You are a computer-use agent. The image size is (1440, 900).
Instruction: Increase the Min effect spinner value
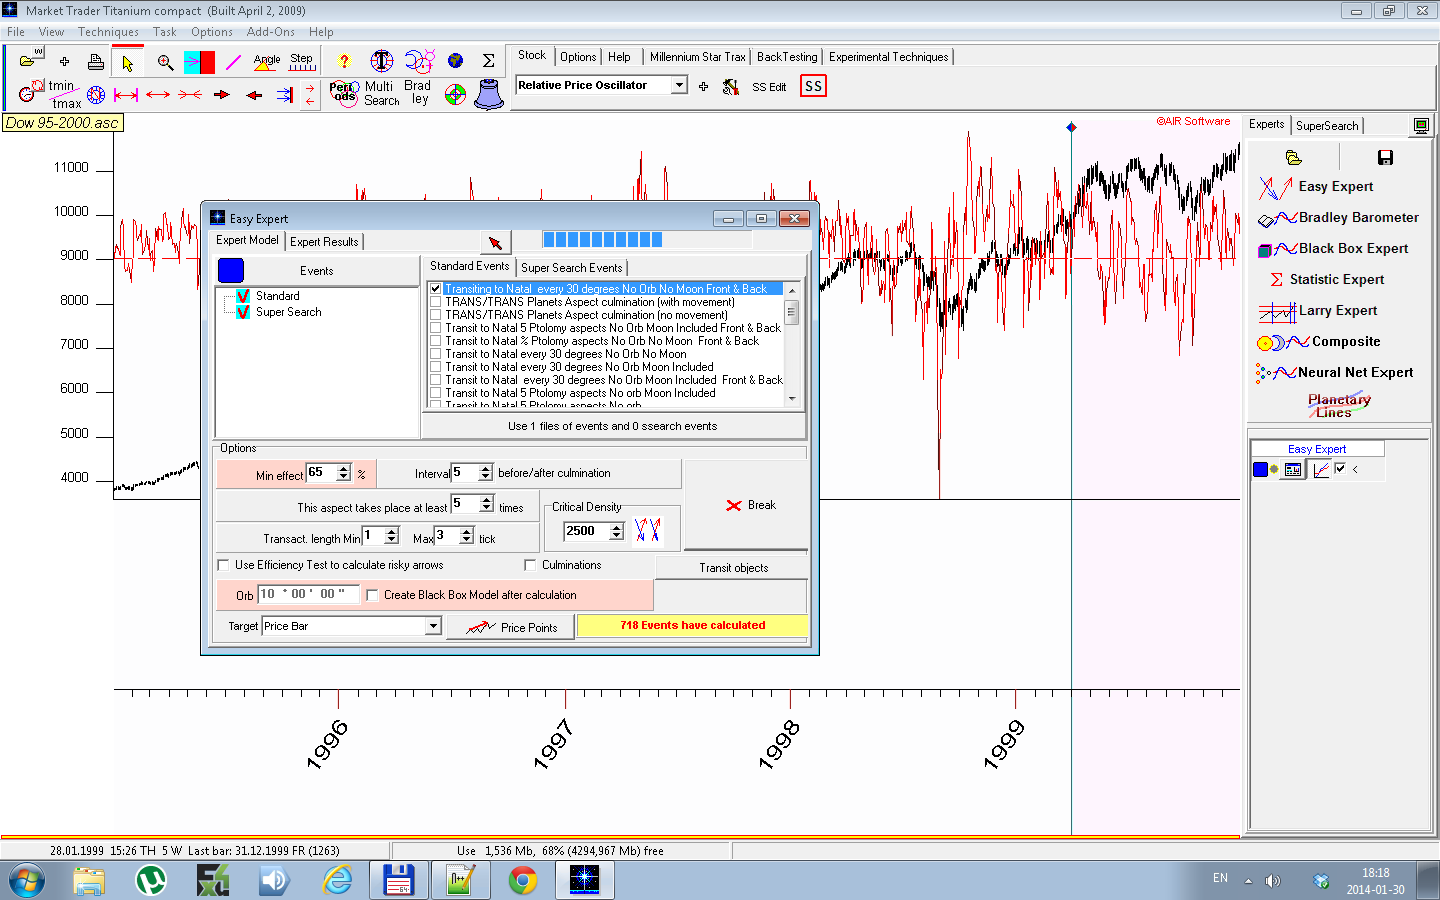tap(344, 468)
